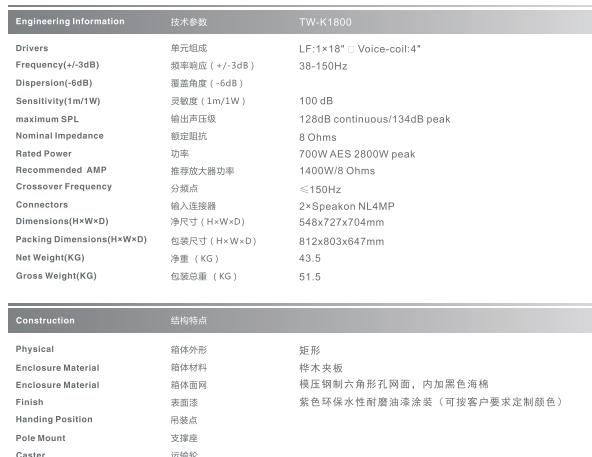
Task: Click the 'maximum SPL' label
Action: tap(47, 119)
